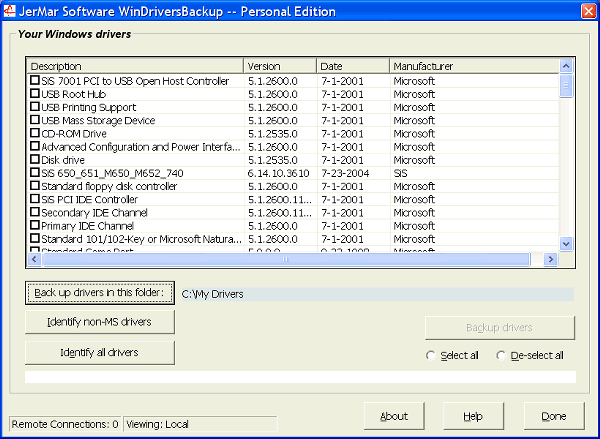Sort list by Date column header
Image resolution: width=600 pixels, height=439 pixels.
(353, 66)
